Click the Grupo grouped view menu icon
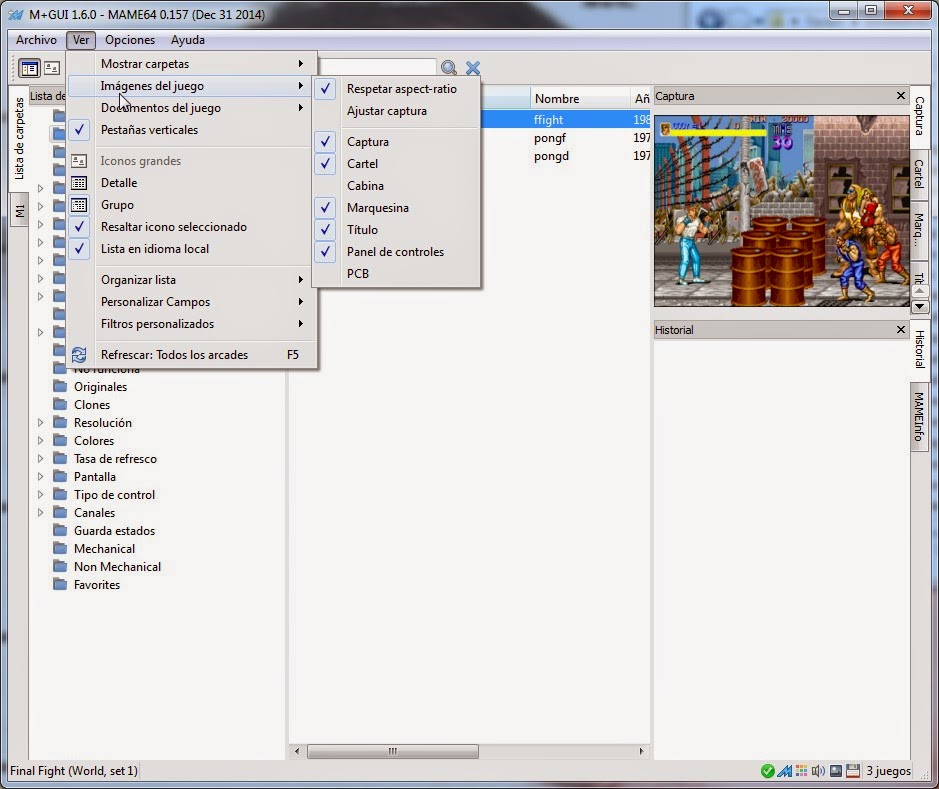The image size is (939, 789). coord(79,205)
